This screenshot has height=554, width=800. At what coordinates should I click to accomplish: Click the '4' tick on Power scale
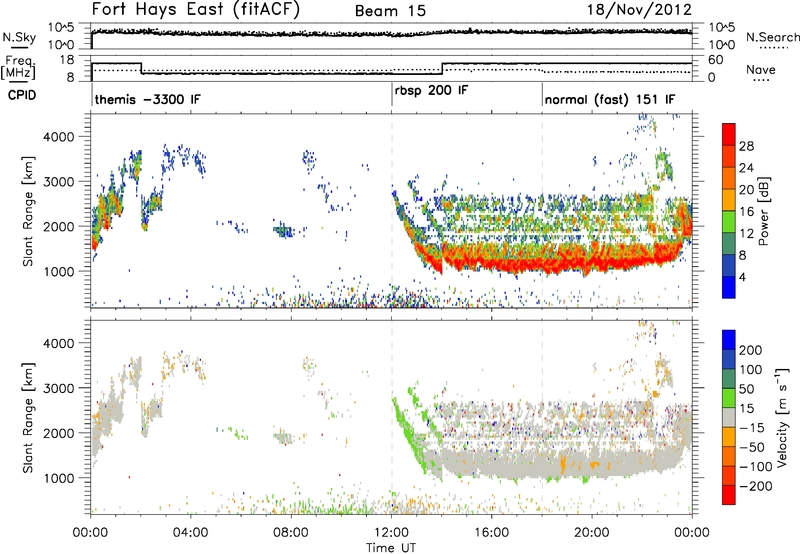[x=742, y=277]
